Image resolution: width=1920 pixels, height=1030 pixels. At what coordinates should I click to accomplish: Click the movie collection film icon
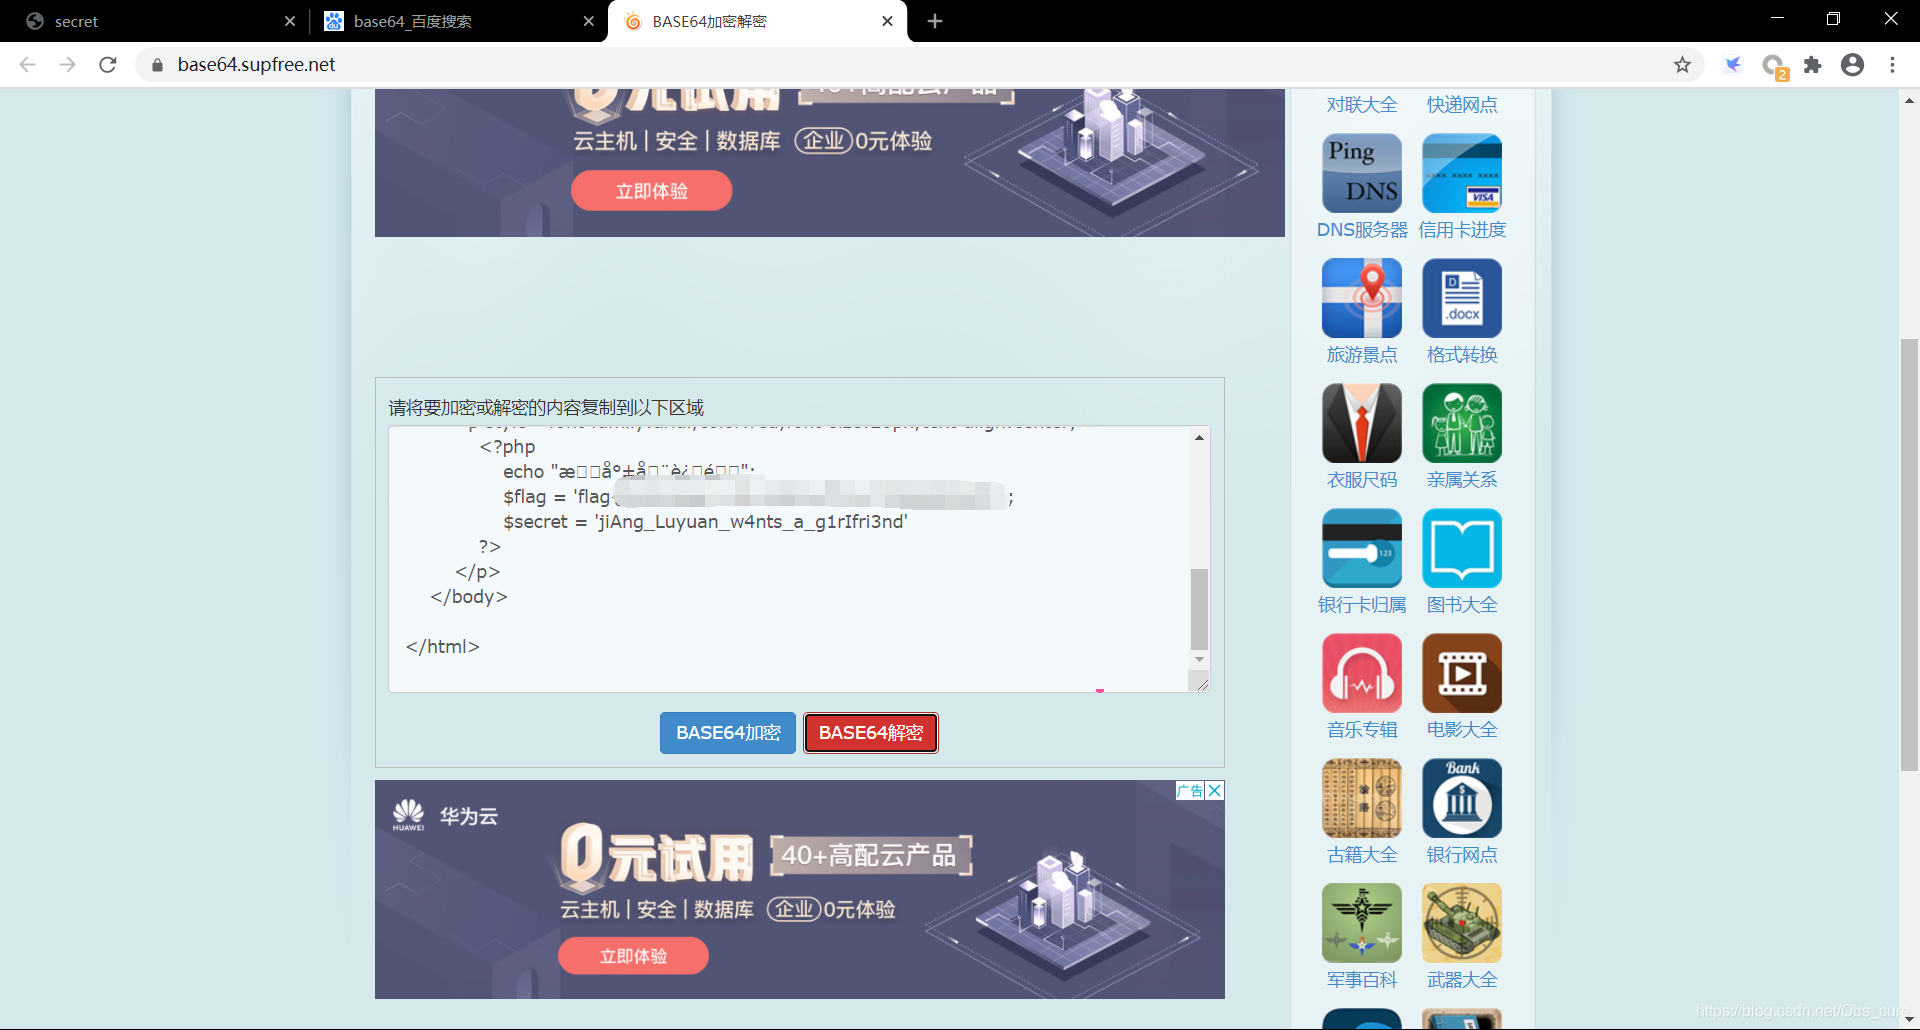tap(1461, 673)
